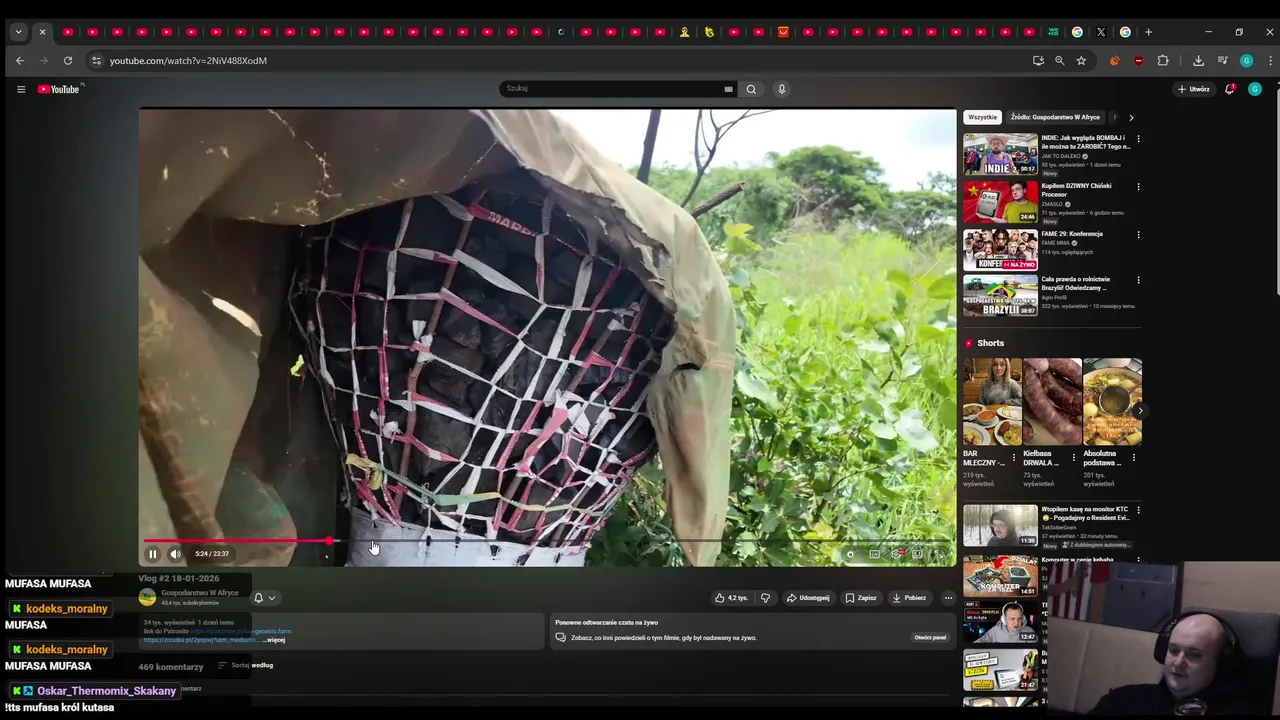The width and height of the screenshot is (1280, 720).
Task: Open options for Brazylii rolnictwo video
Action: tap(1138, 280)
